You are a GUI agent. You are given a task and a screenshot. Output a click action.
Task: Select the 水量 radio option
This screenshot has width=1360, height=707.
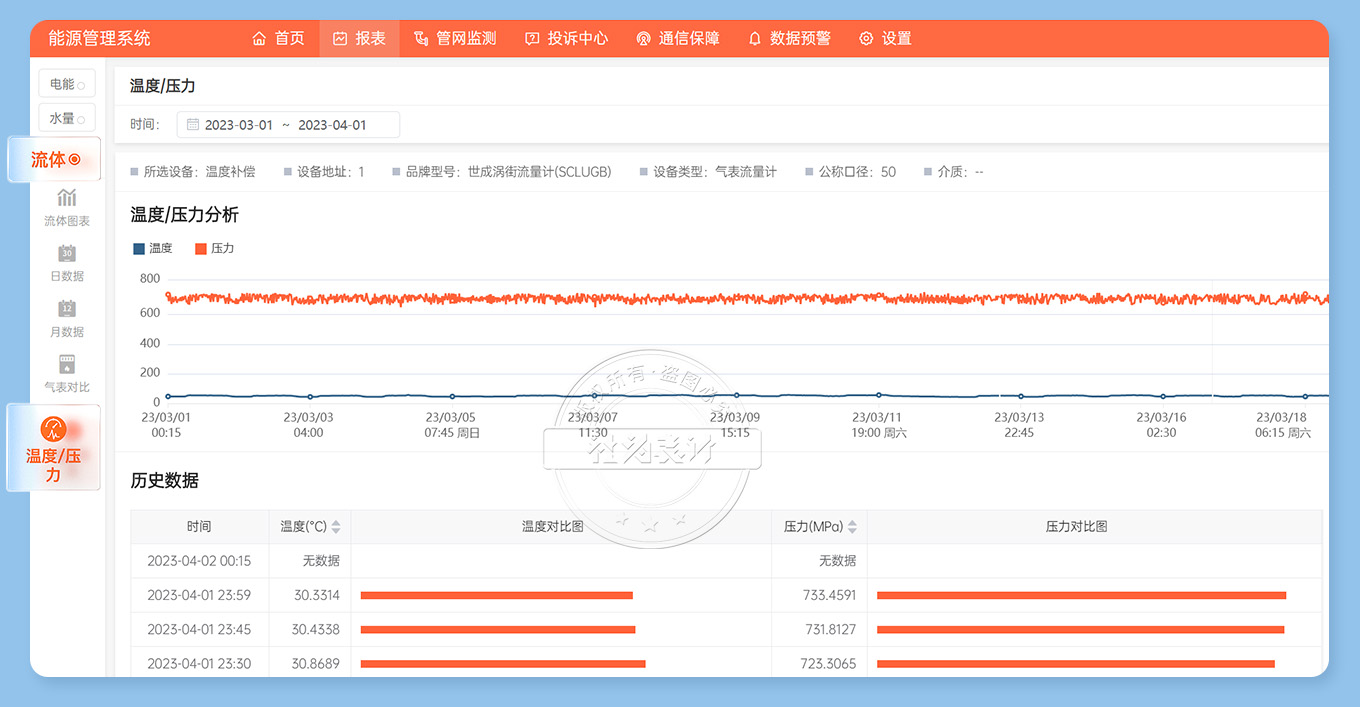click(80, 120)
